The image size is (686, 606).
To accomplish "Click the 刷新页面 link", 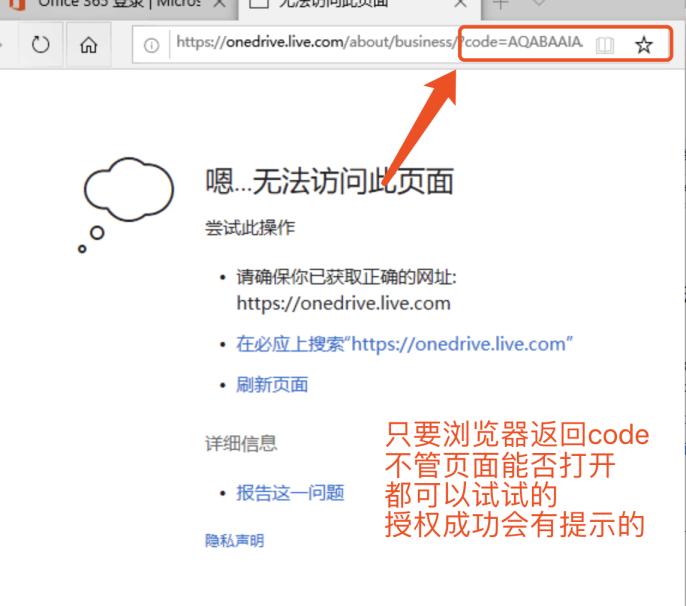I will 272,385.
